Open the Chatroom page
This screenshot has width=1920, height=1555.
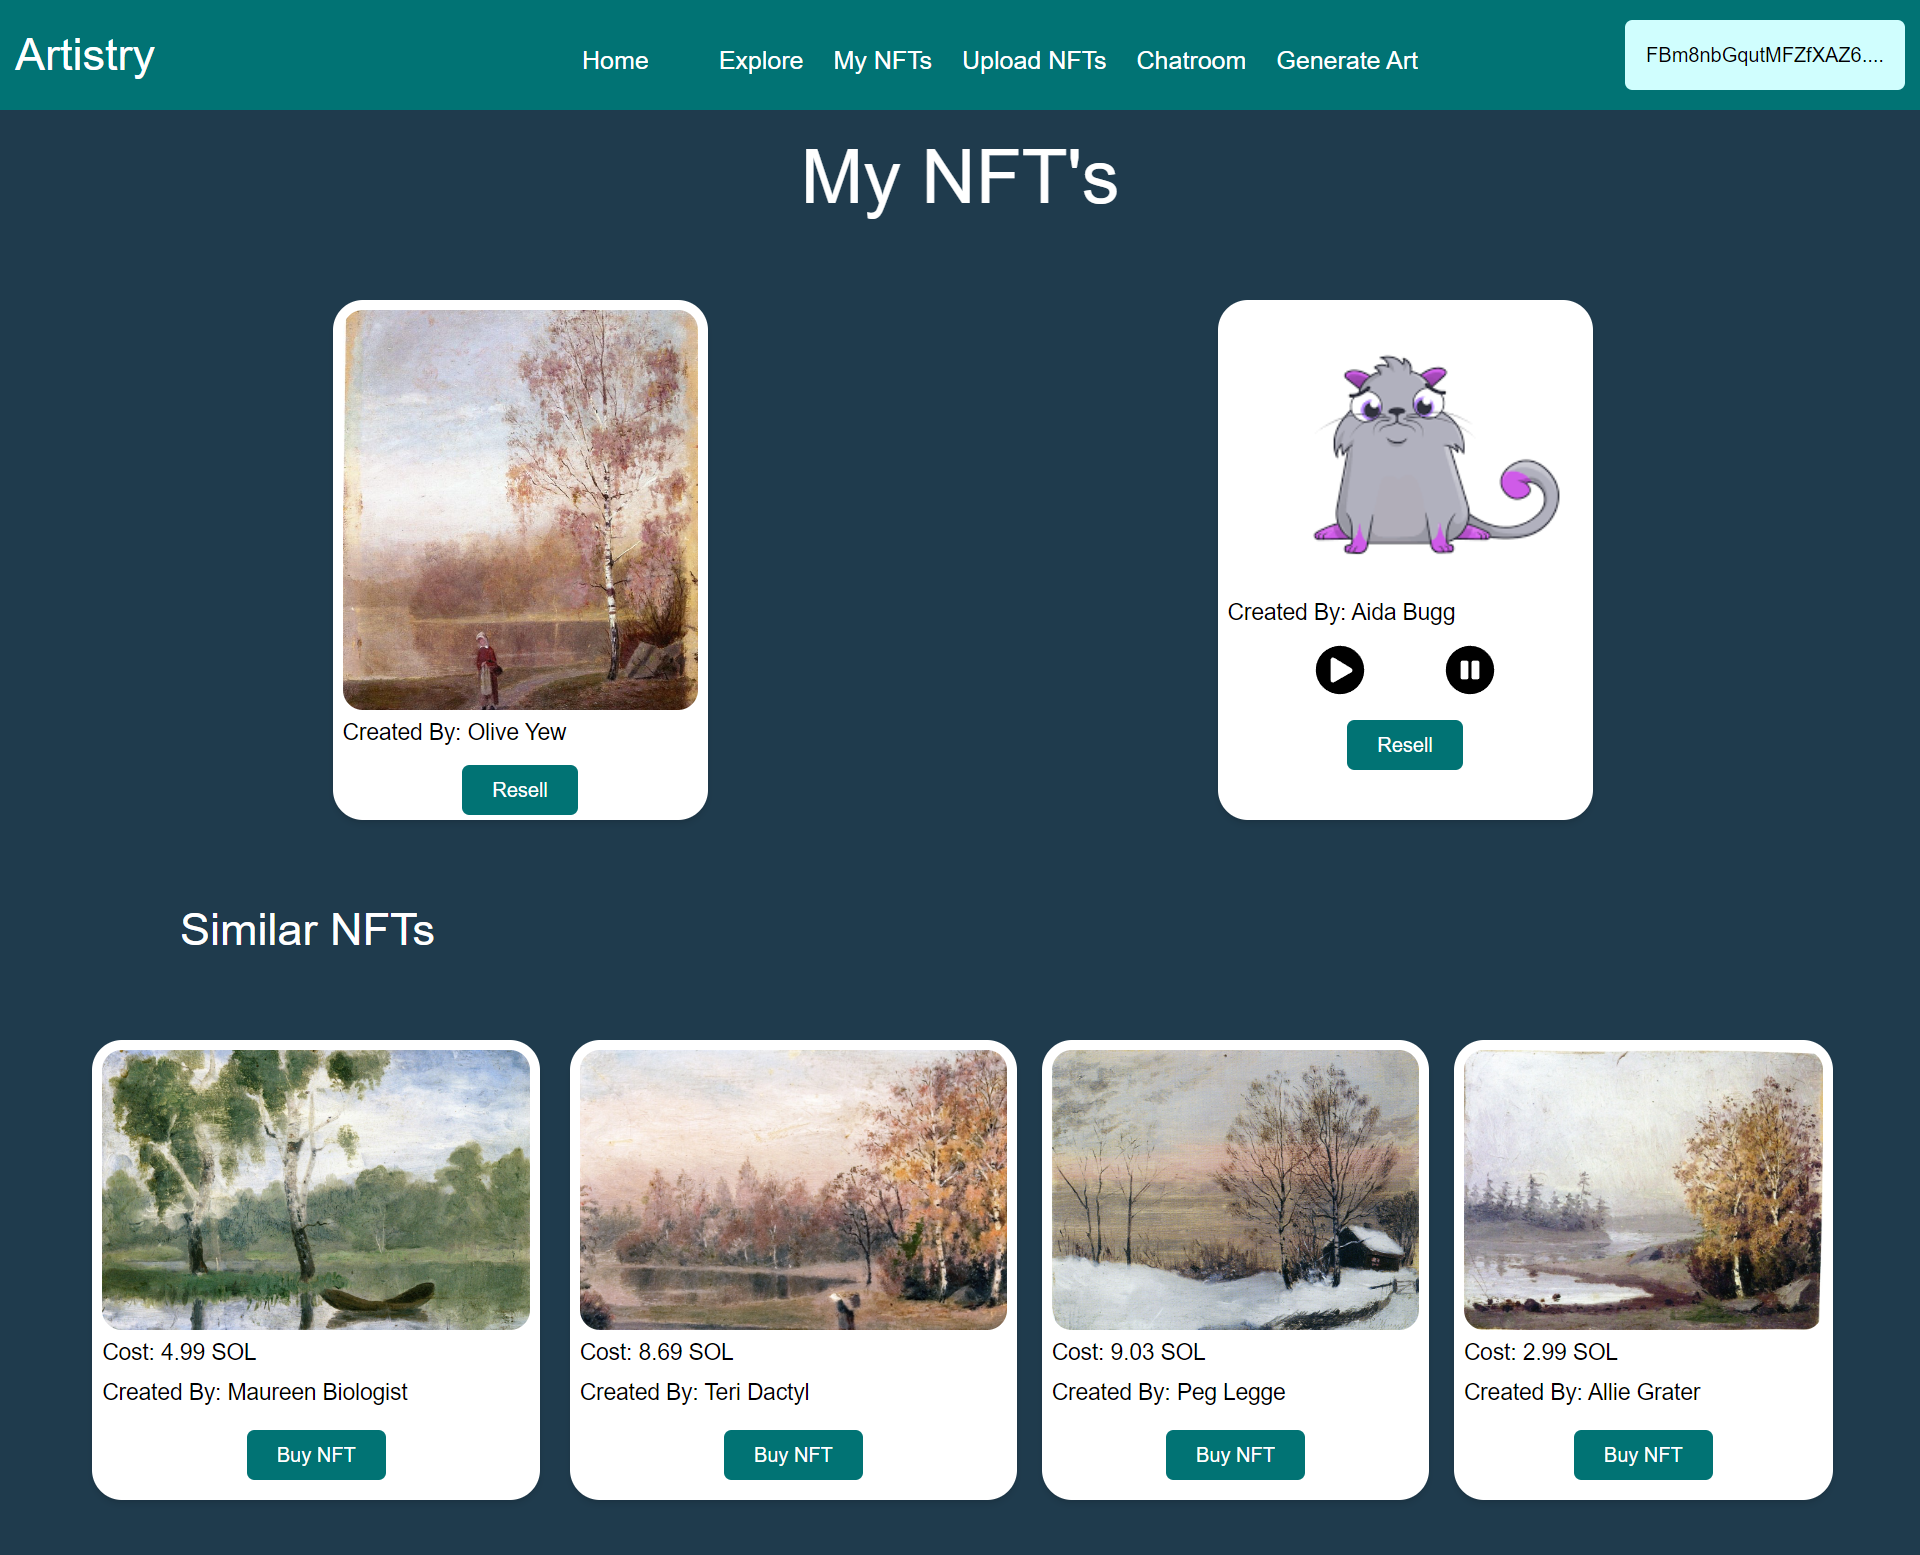(x=1190, y=61)
